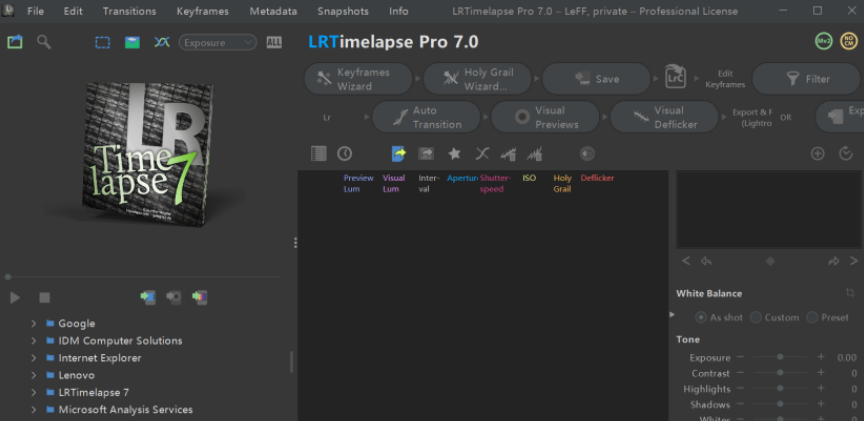Click the circular refresh clock icon
The height and width of the screenshot is (421, 864).
pyautogui.click(x=846, y=154)
